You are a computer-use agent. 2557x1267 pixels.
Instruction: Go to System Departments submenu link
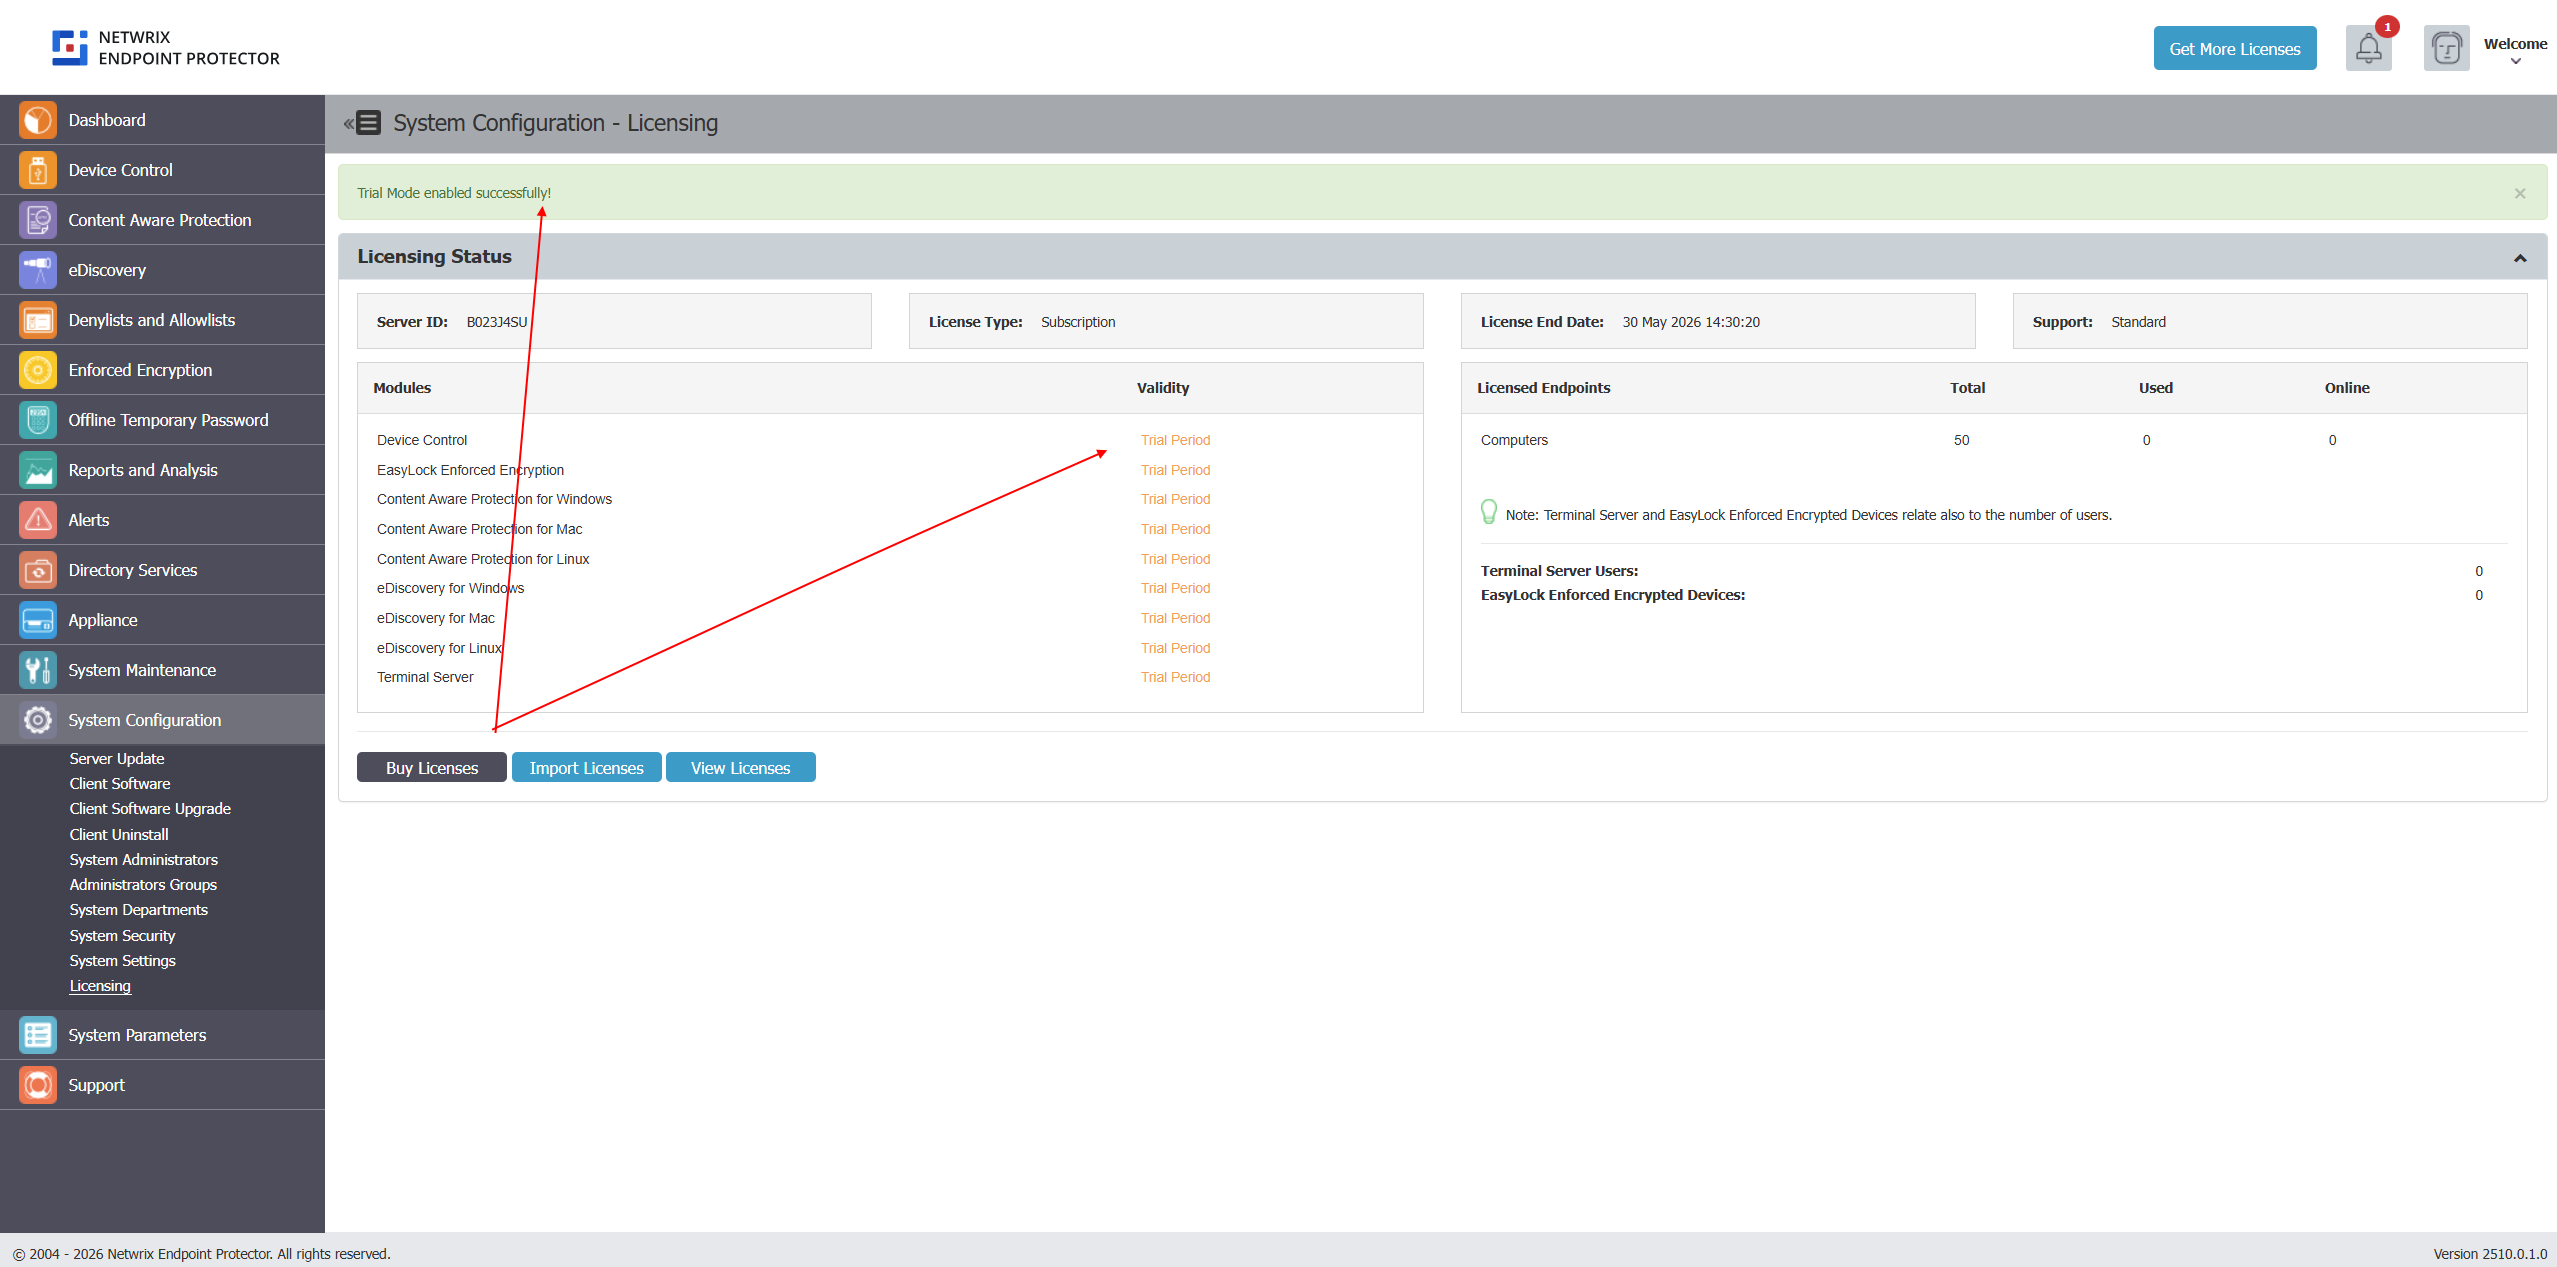coord(139,910)
